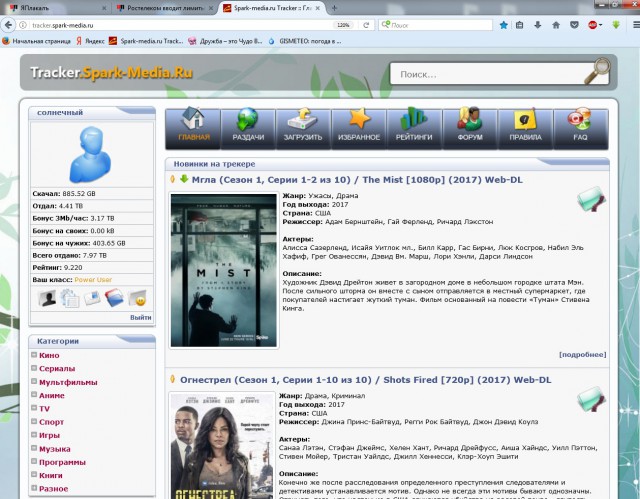
Task: Open a new browser tab
Action: click(x=334, y=8)
